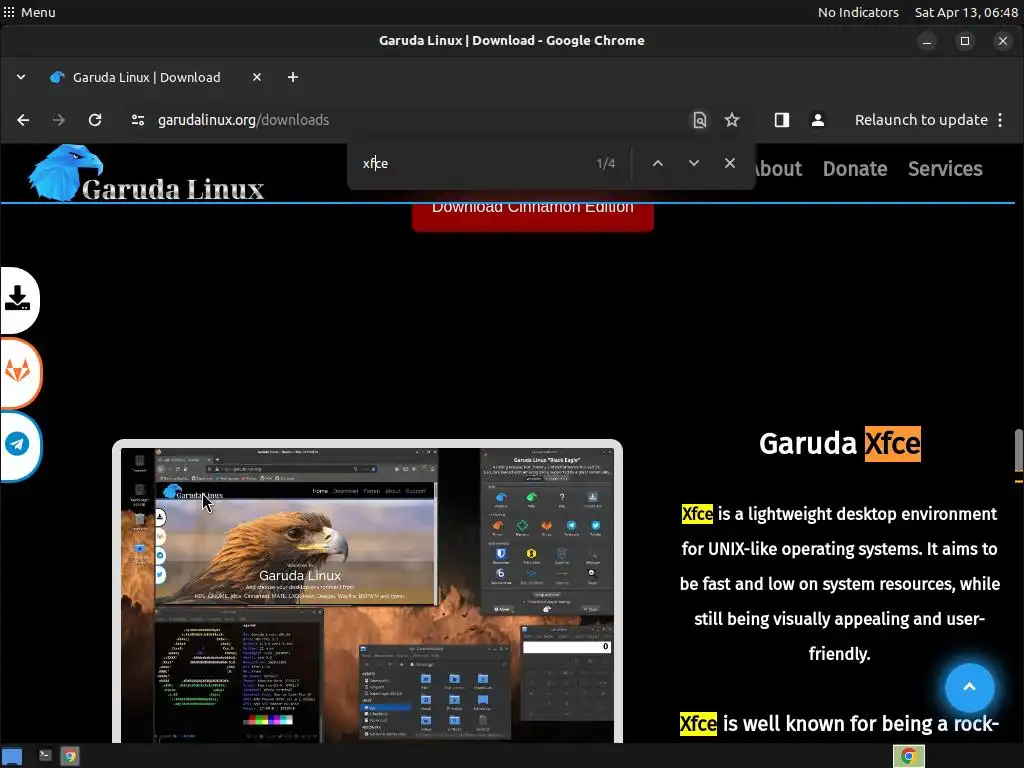Open the Donate nav link

click(x=855, y=169)
